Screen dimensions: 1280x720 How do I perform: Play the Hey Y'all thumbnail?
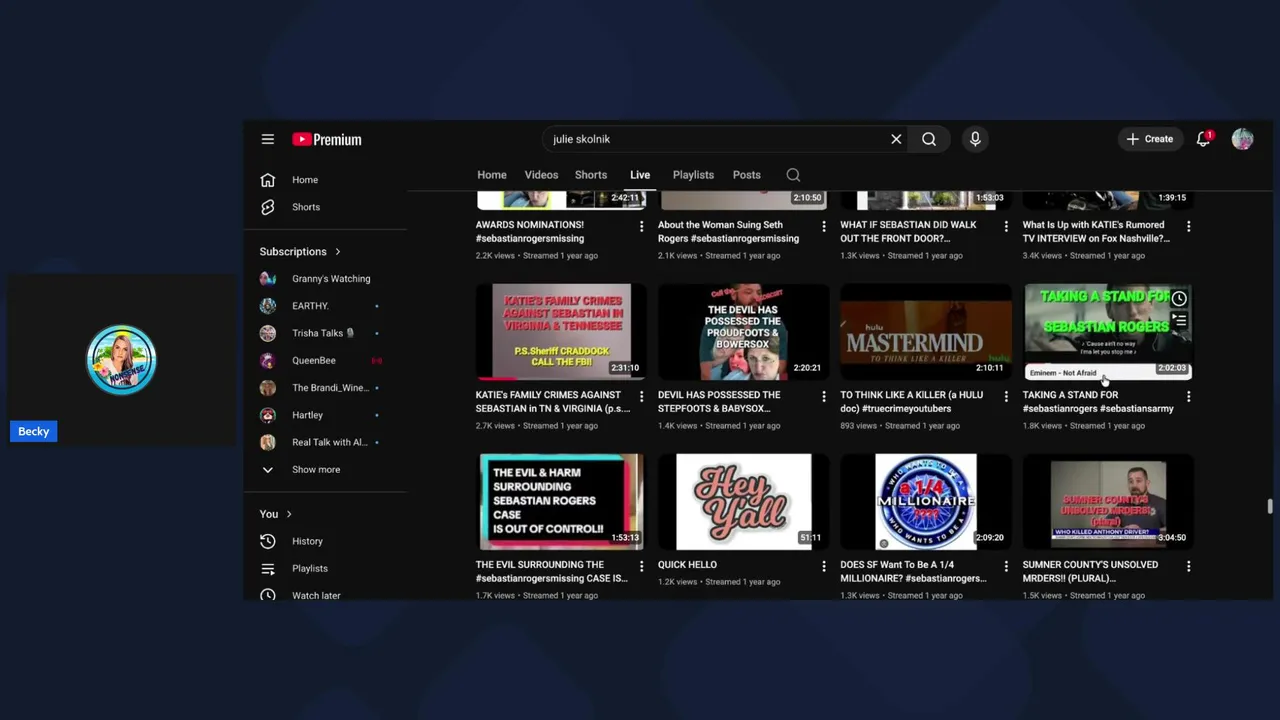coord(743,502)
